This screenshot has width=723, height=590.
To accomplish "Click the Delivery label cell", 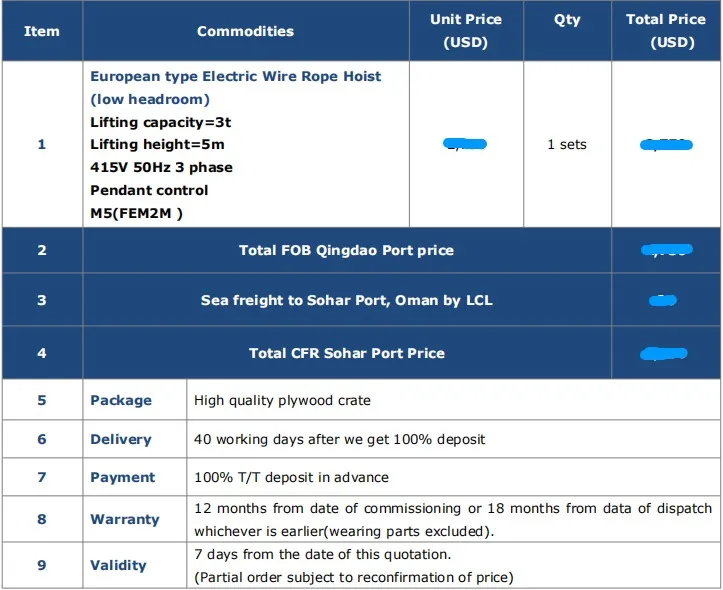I will tap(121, 439).
